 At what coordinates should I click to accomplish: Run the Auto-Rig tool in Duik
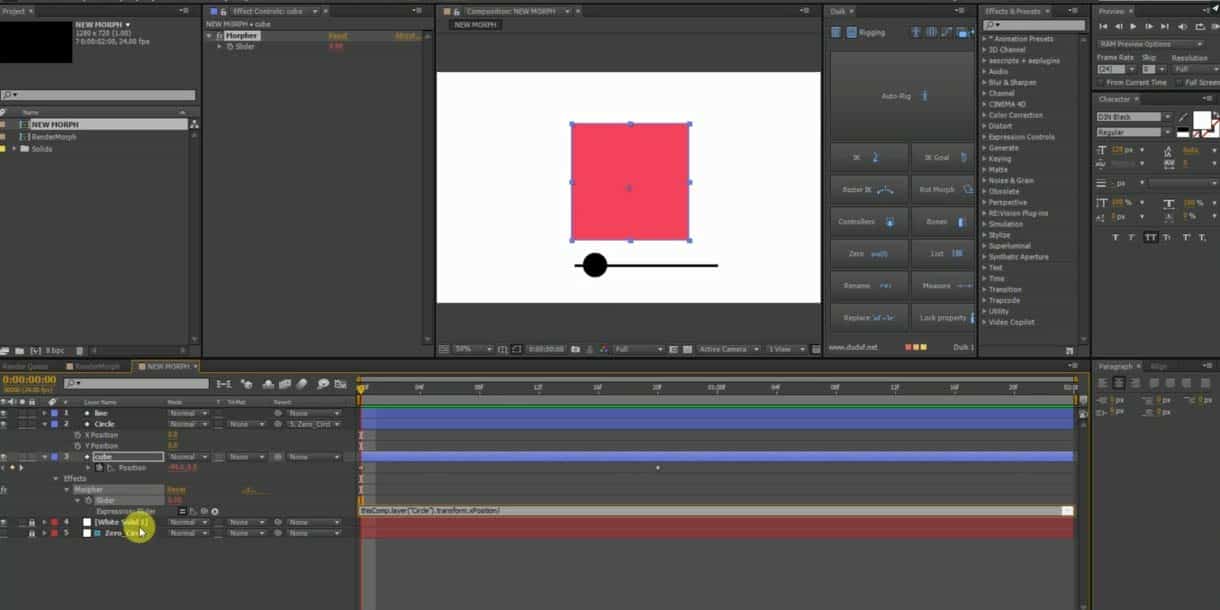903,93
